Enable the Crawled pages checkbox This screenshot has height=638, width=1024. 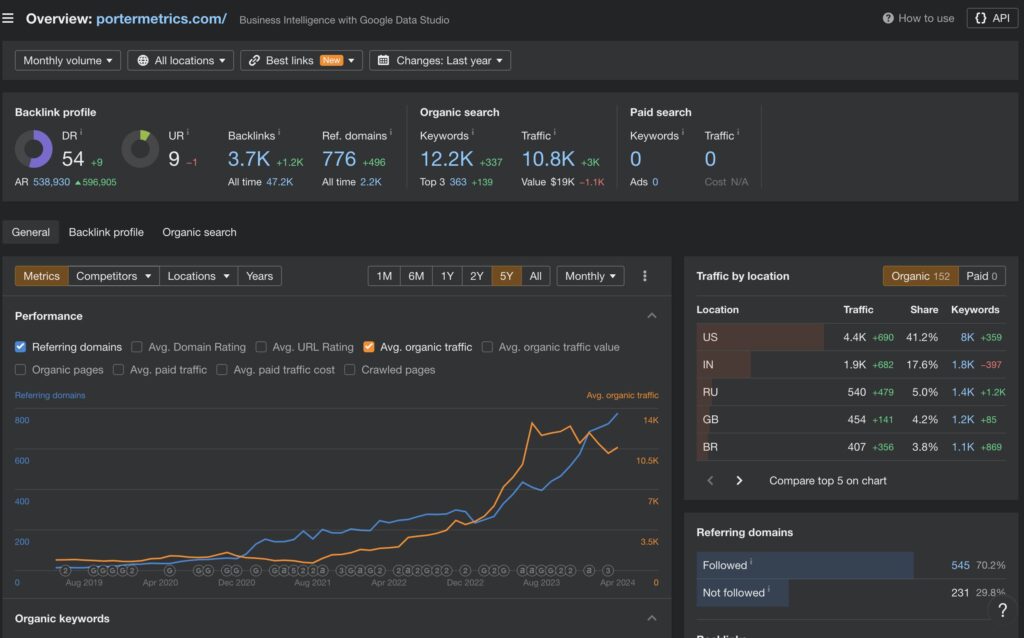point(349,370)
